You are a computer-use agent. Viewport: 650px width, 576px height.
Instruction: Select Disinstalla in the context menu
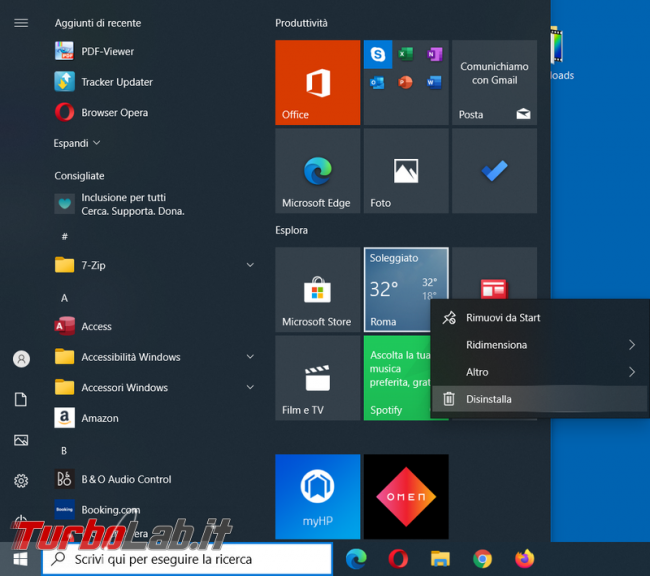(539, 399)
